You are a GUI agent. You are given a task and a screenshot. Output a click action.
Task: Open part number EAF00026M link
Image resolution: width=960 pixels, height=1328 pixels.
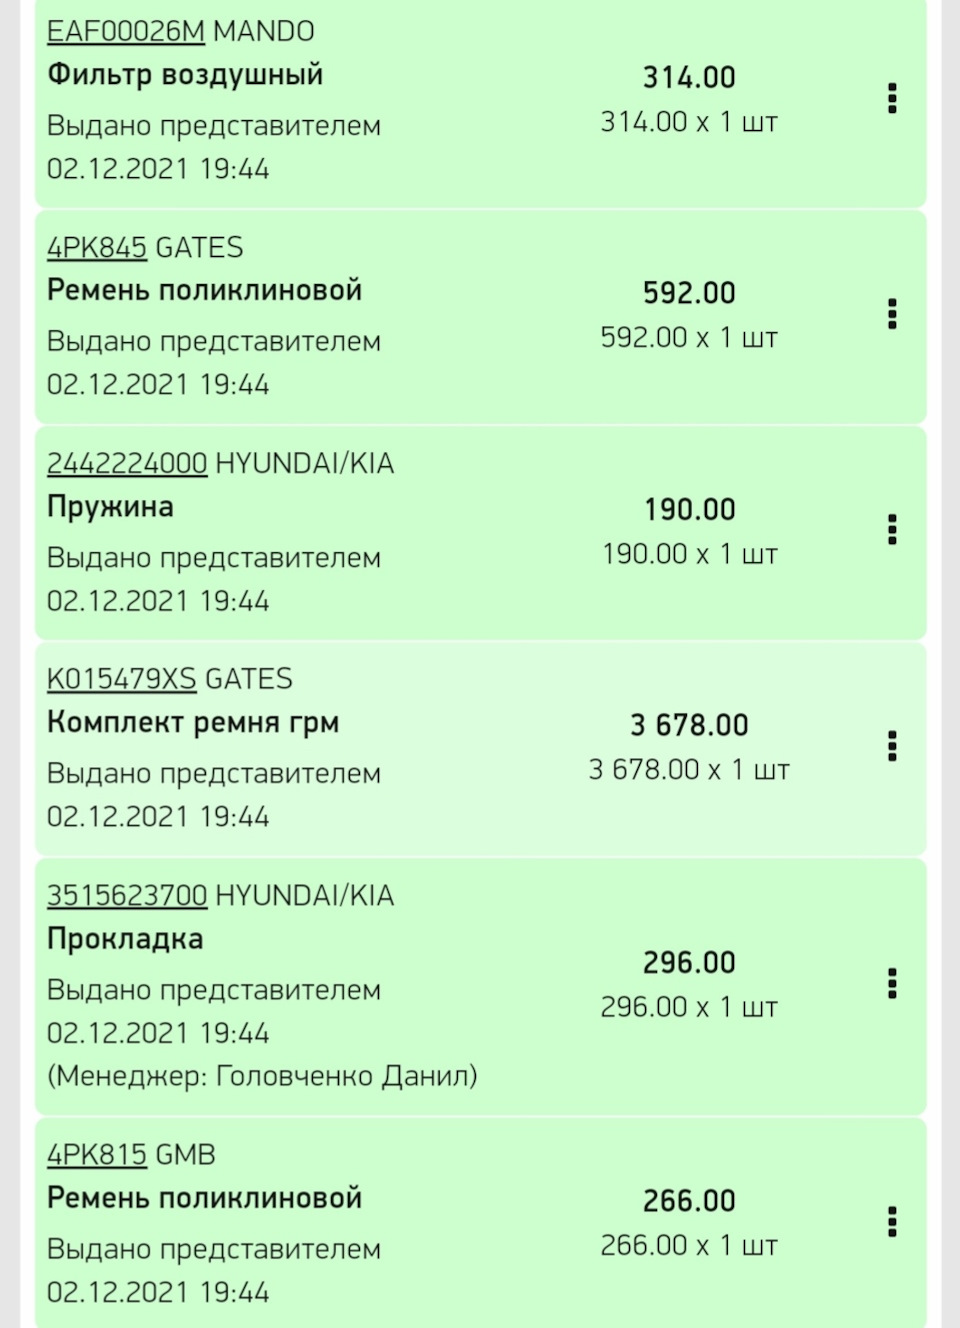click(125, 32)
